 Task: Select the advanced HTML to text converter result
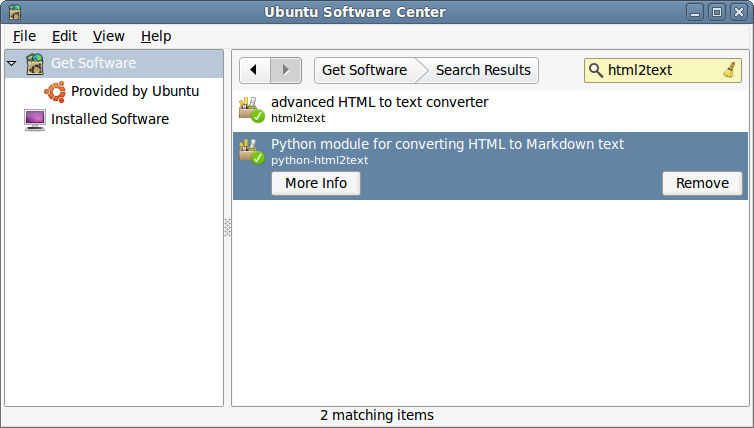point(490,110)
